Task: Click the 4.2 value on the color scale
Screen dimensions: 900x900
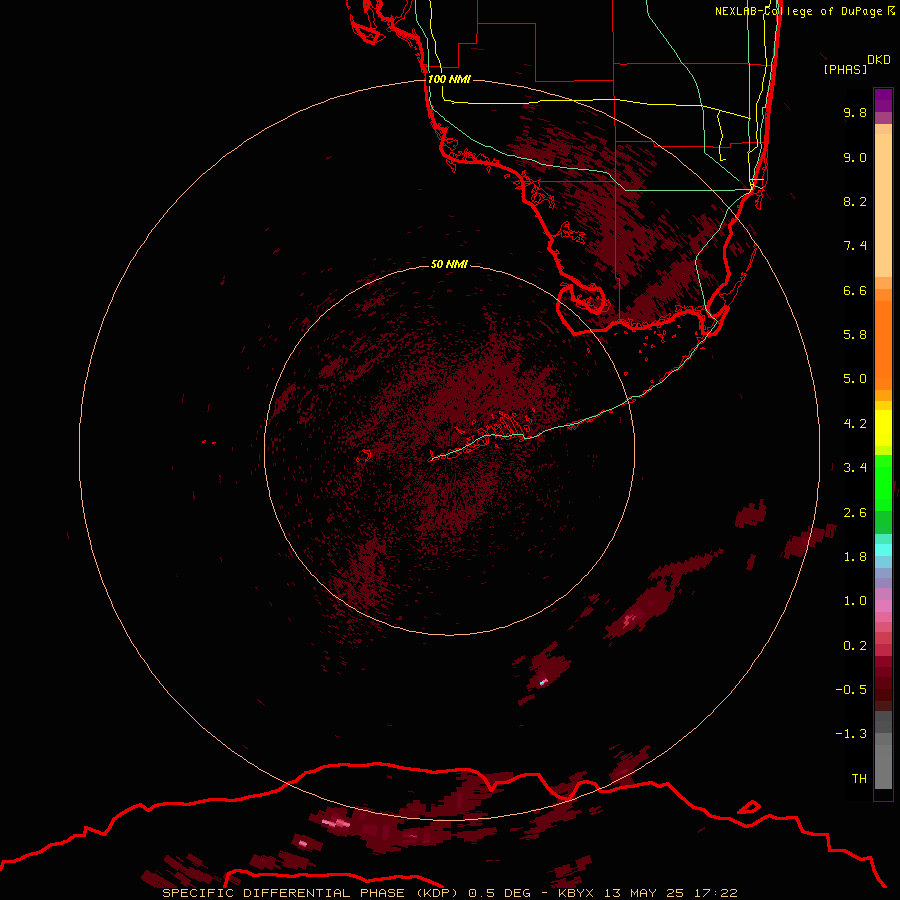Action: click(x=855, y=424)
